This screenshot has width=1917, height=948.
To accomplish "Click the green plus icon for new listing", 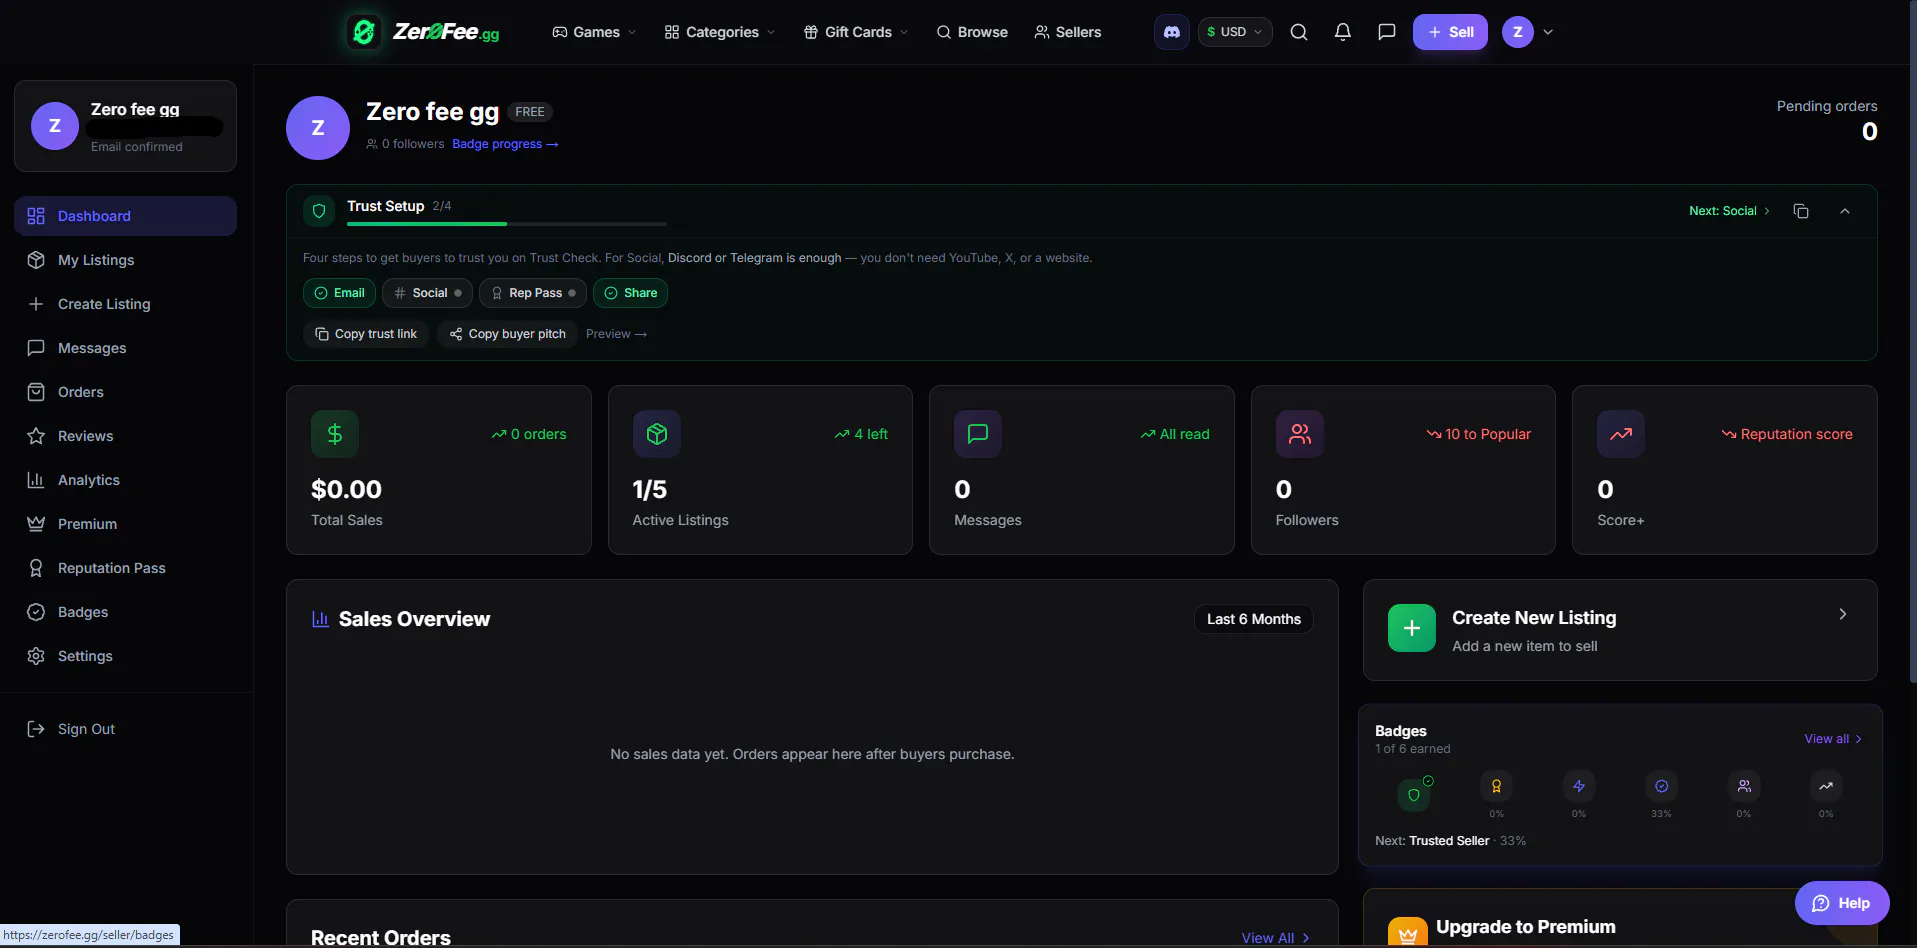I will [x=1412, y=628].
